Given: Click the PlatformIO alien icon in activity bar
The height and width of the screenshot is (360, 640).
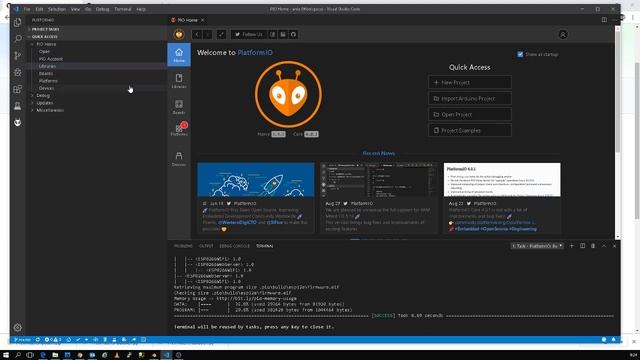Looking at the screenshot, I should (18, 122).
